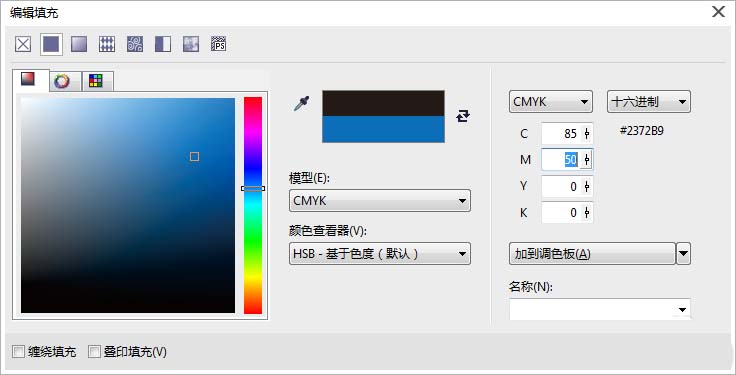Open the Y value slider popup
The height and width of the screenshot is (375, 736).
tap(587, 187)
